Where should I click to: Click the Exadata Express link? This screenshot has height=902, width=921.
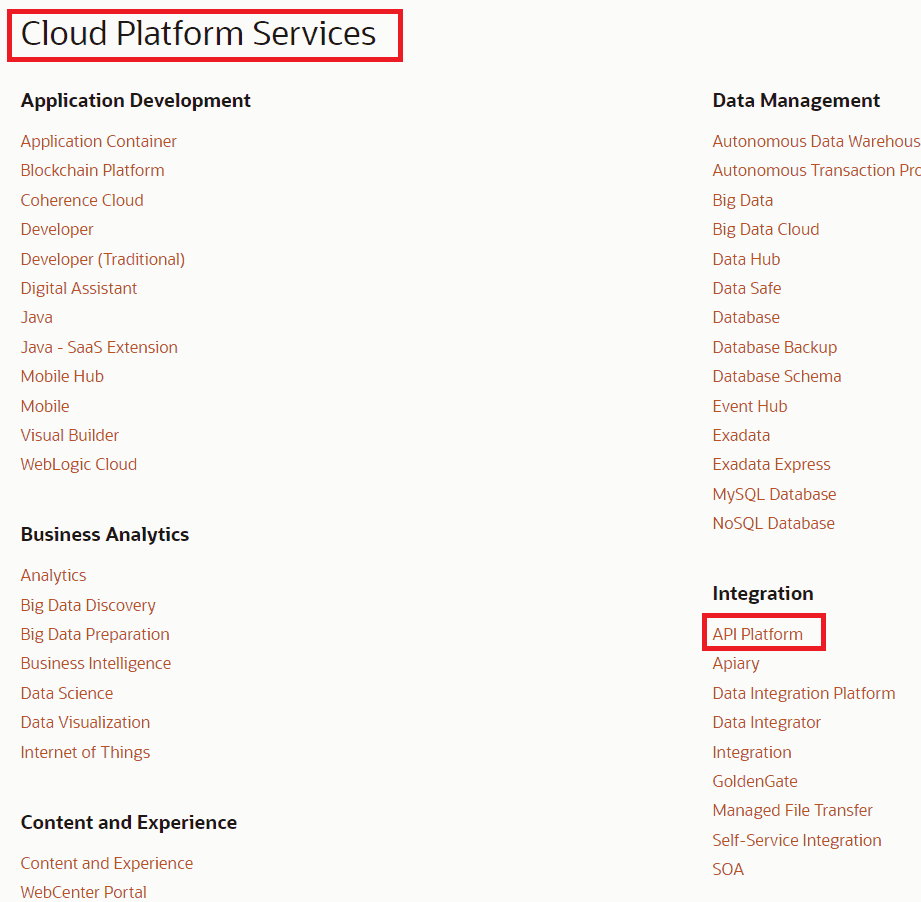771,464
